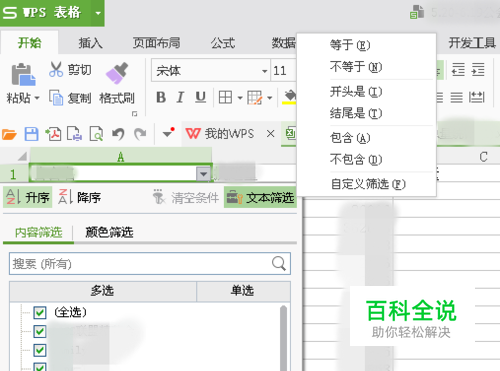Image resolution: width=500 pixels, height=371 pixels.
Task: Open the clipboard group dialog launcher
Action: coord(134,114)
